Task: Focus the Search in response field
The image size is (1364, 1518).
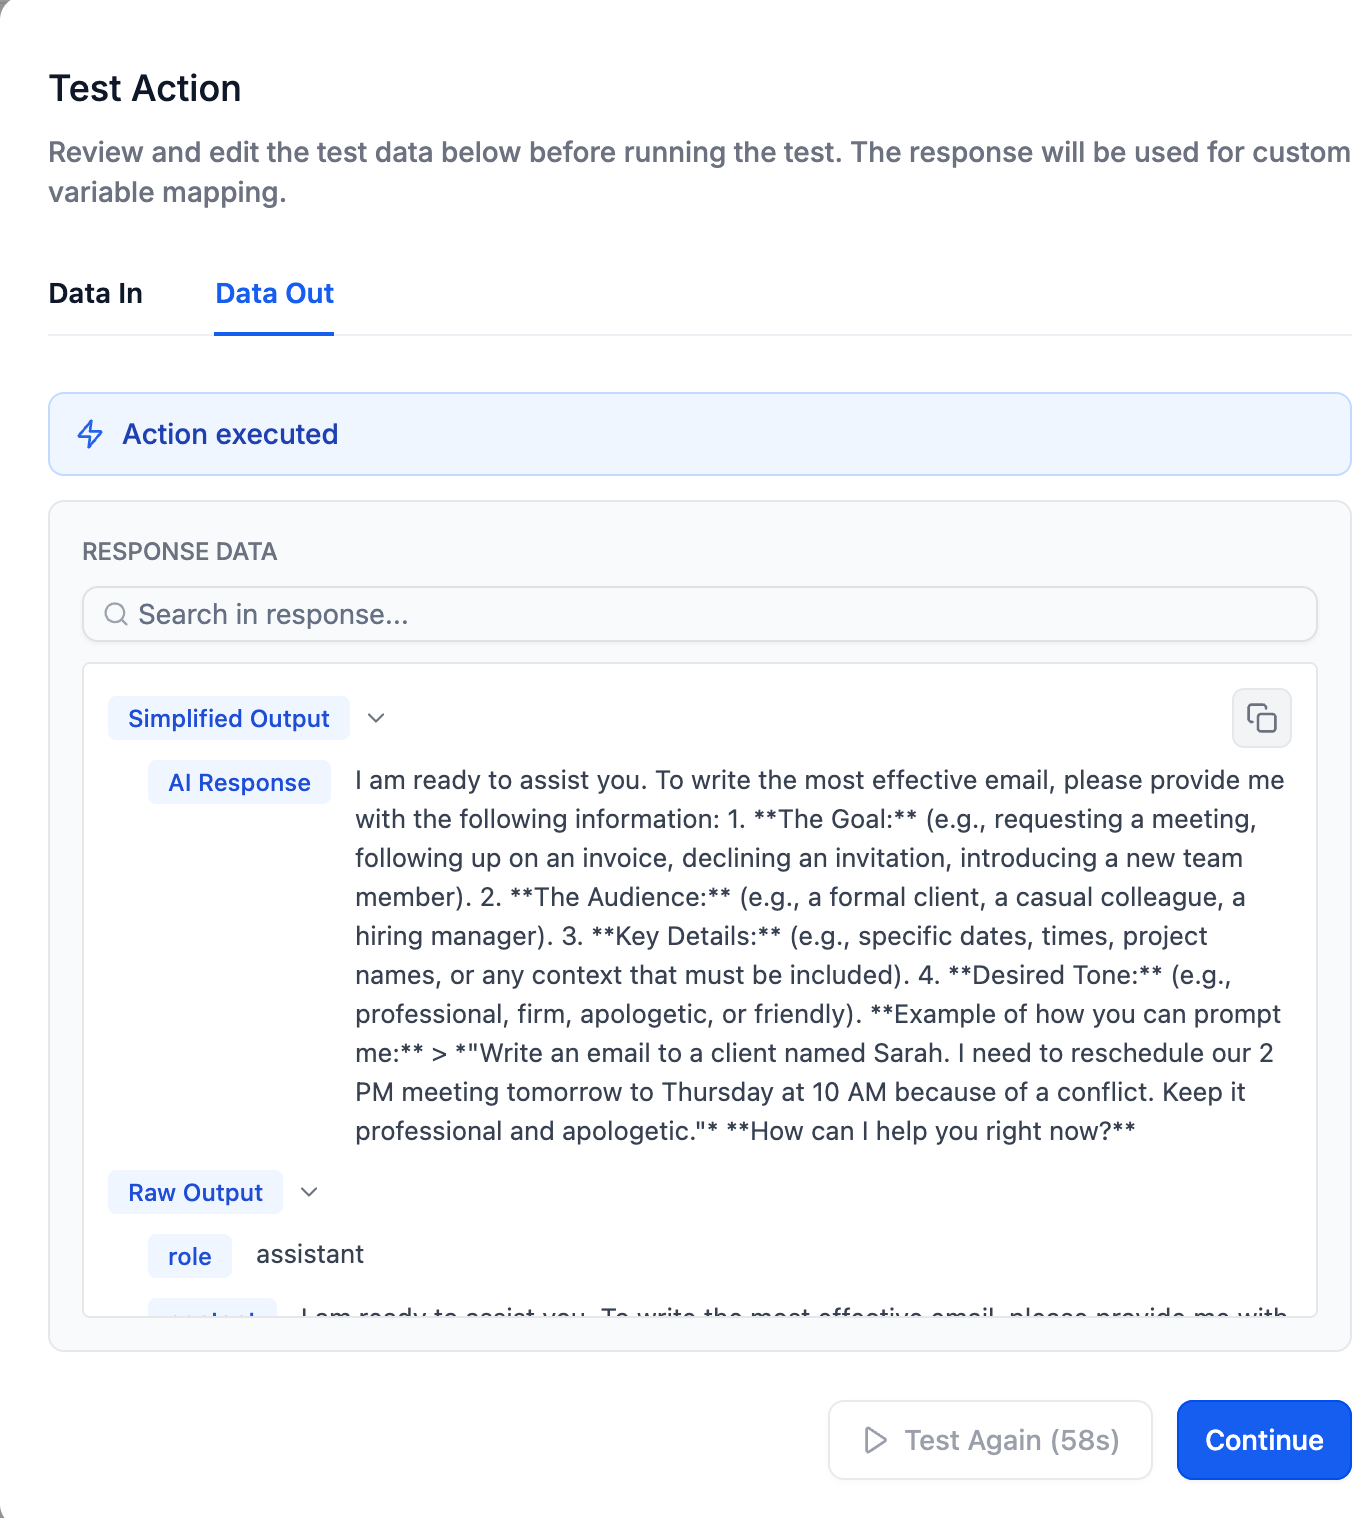Action: coord(700,614)
